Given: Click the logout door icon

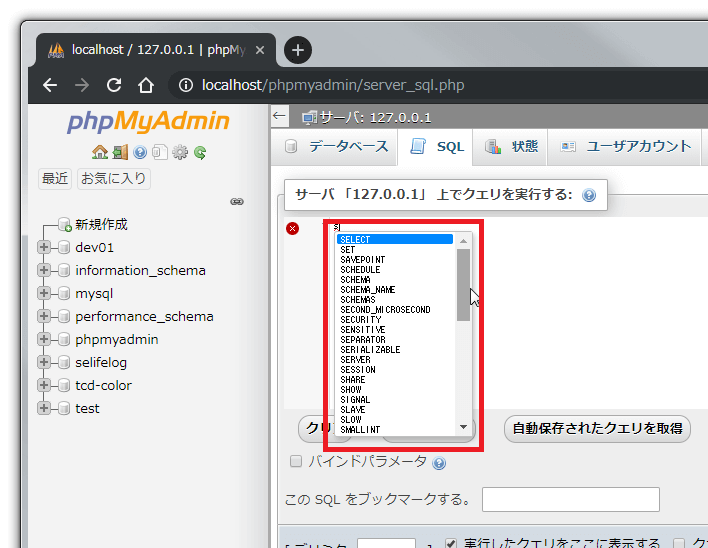Looking at the screenshot, I should pos(119,153).
